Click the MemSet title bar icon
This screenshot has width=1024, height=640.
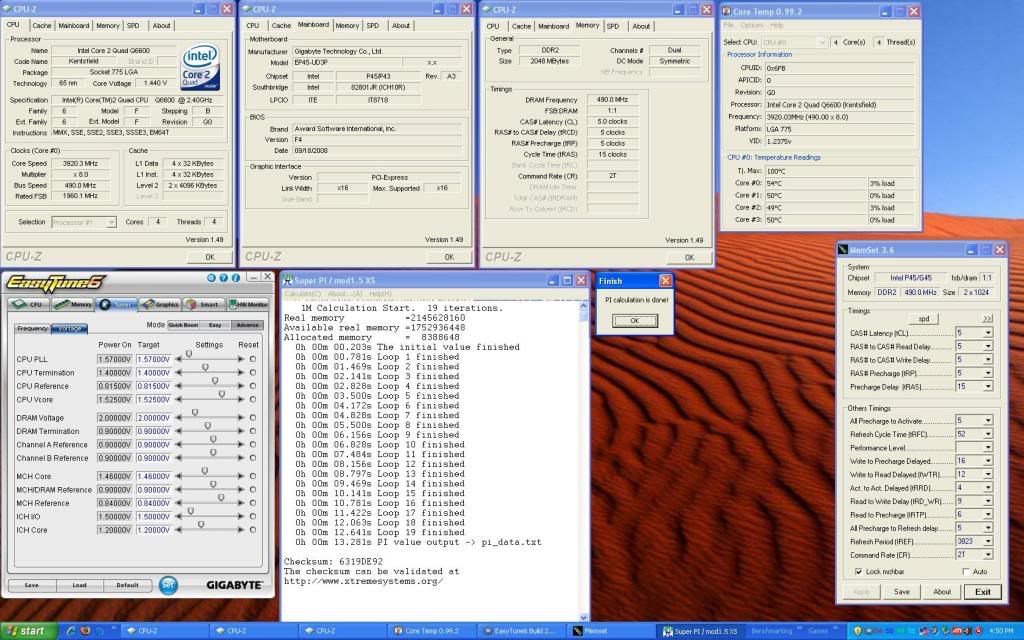click(x=843, y=250)
